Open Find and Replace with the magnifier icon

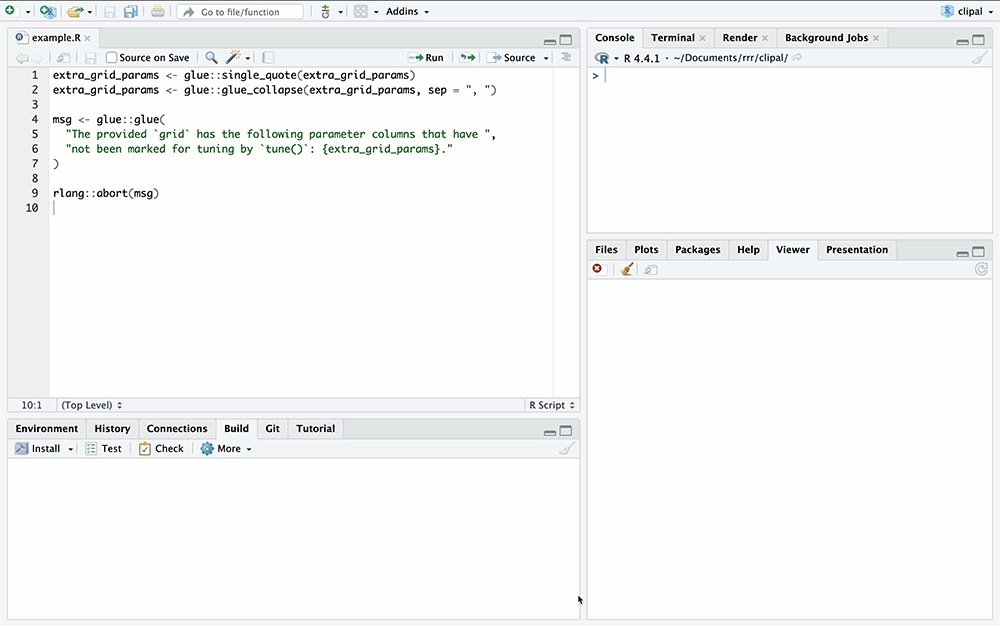[211, 57]
